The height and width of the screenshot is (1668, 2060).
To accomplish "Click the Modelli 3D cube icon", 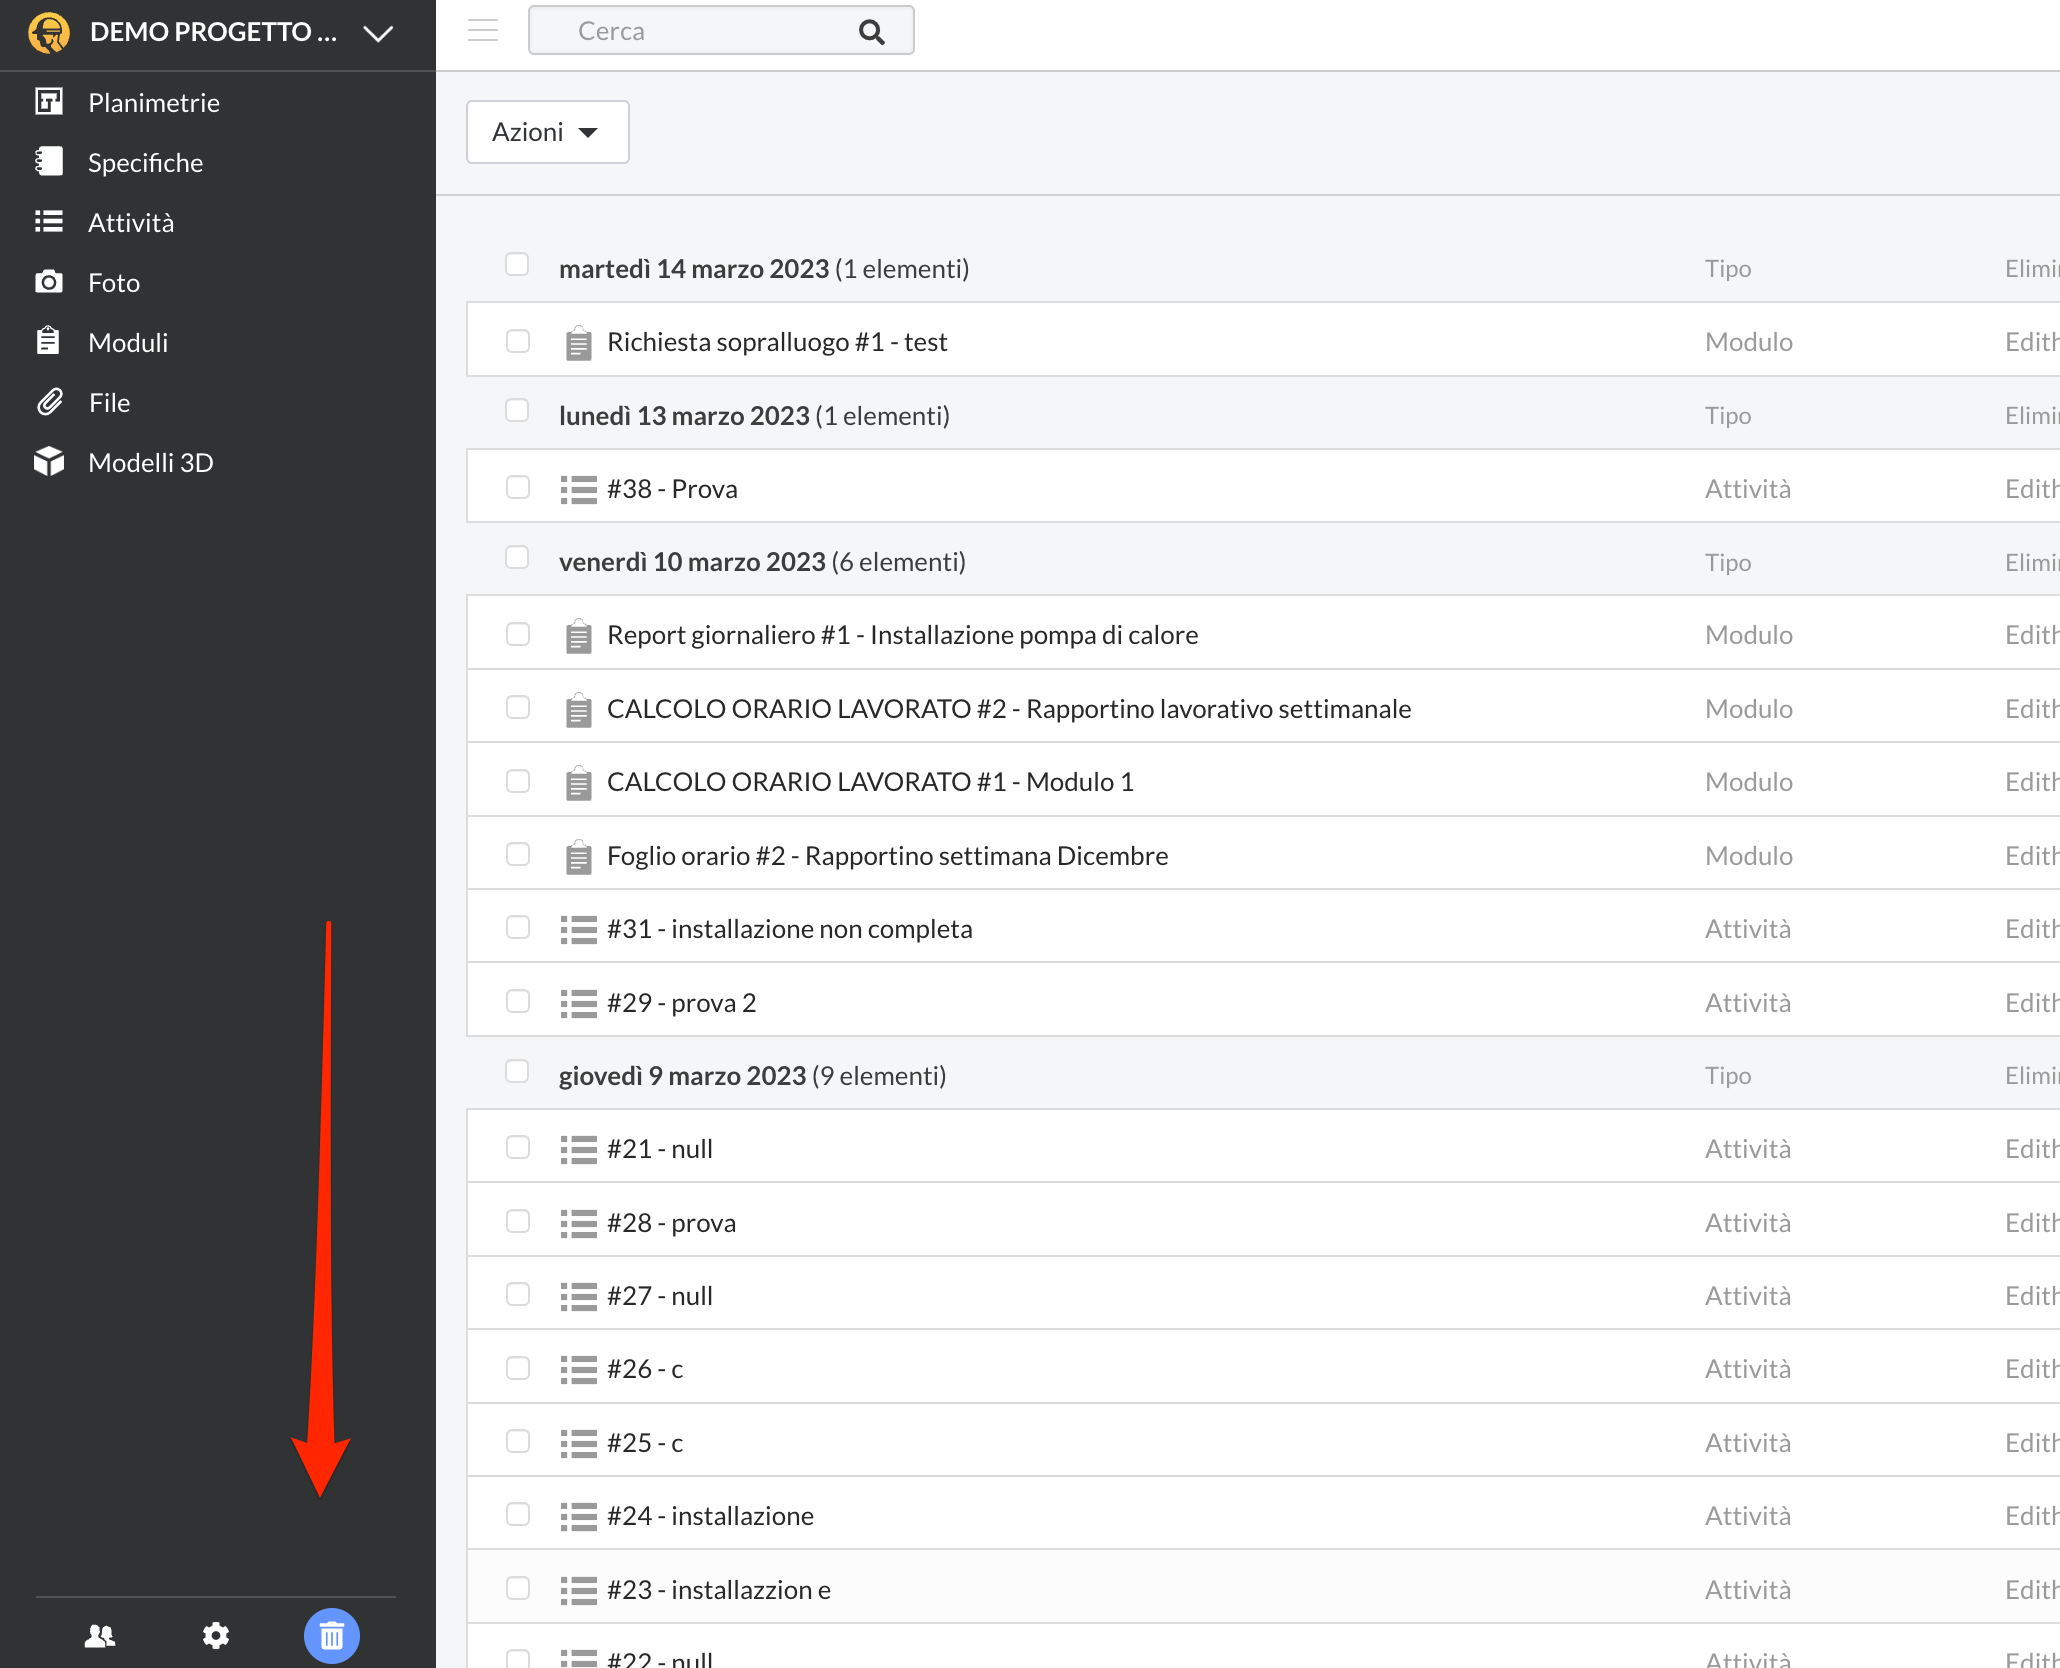I will point(48,462).
